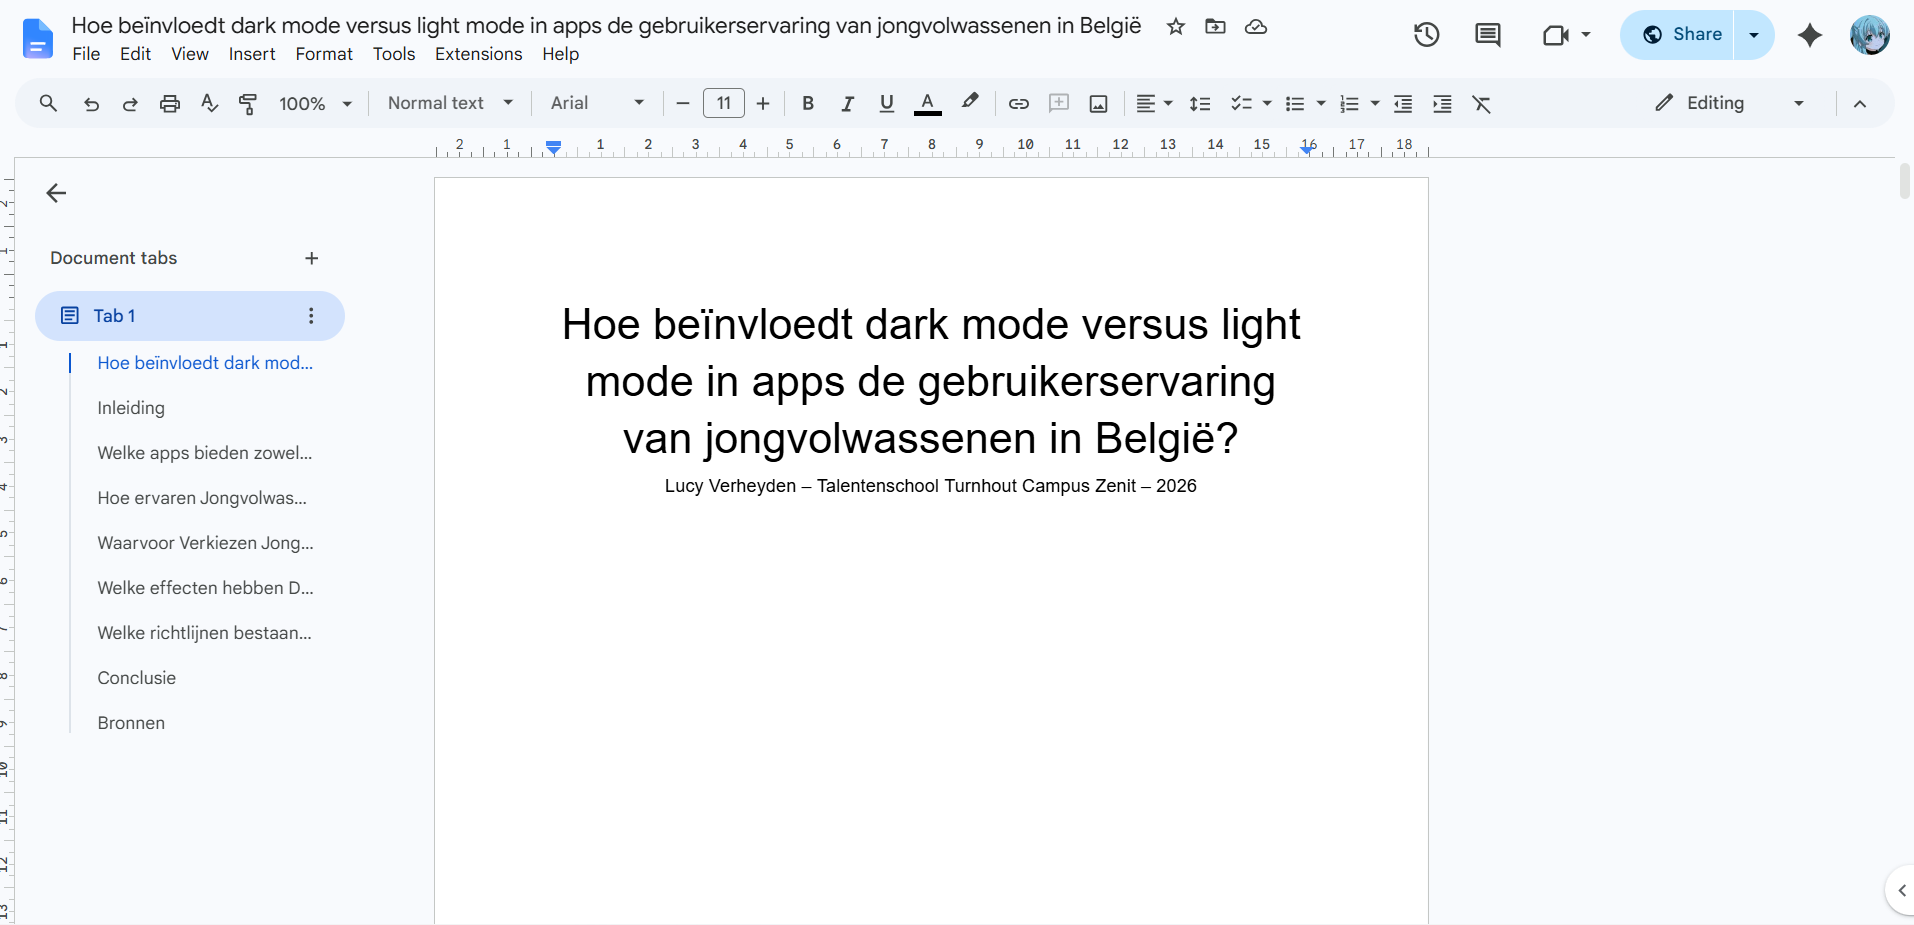Open Normal text style dropdown

[450, 103]
